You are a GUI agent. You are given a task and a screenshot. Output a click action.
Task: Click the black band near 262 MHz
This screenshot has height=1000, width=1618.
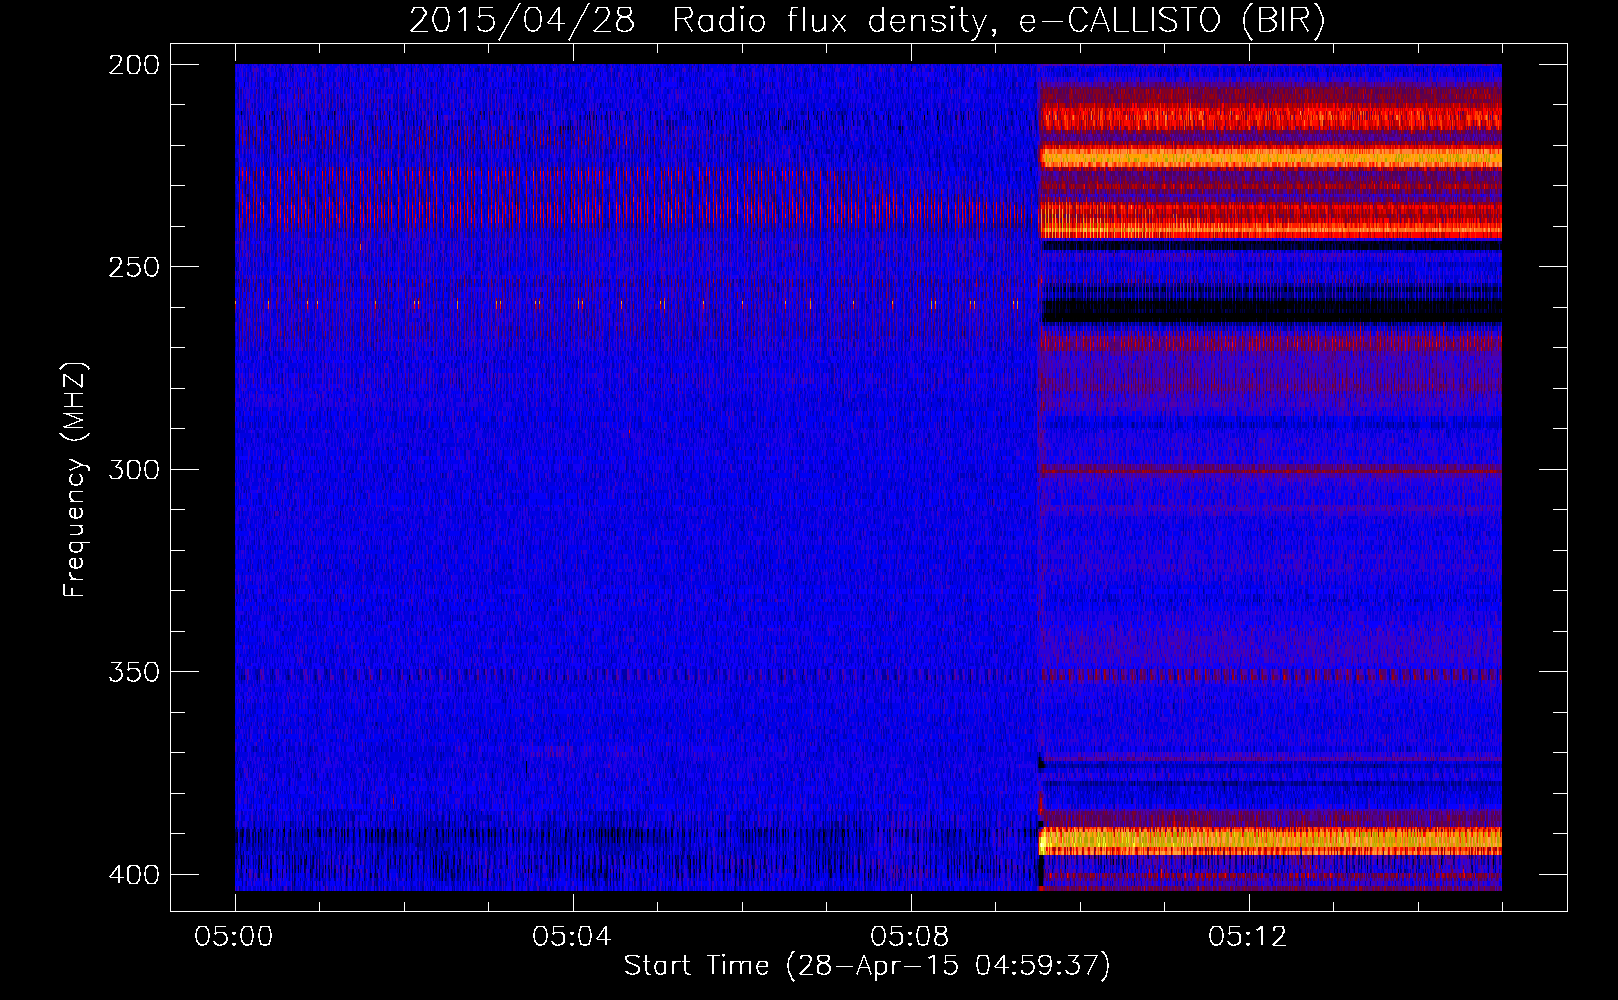coord(1271,311)
